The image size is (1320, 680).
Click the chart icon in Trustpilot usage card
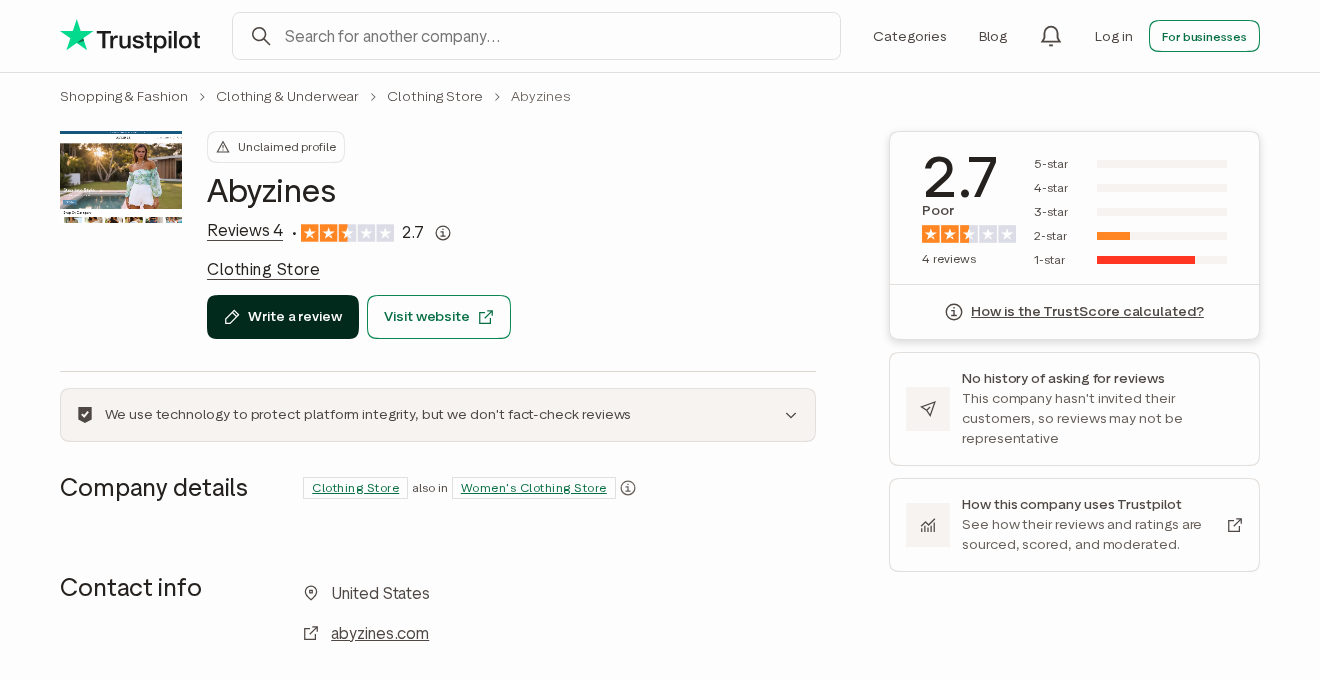(928, 525)
